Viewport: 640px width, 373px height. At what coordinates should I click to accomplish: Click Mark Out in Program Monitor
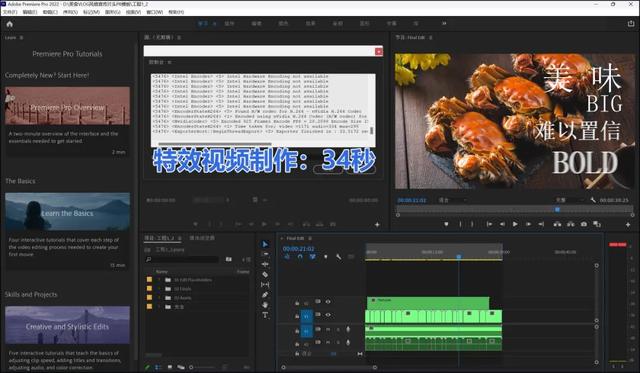(x=472, y=224)
